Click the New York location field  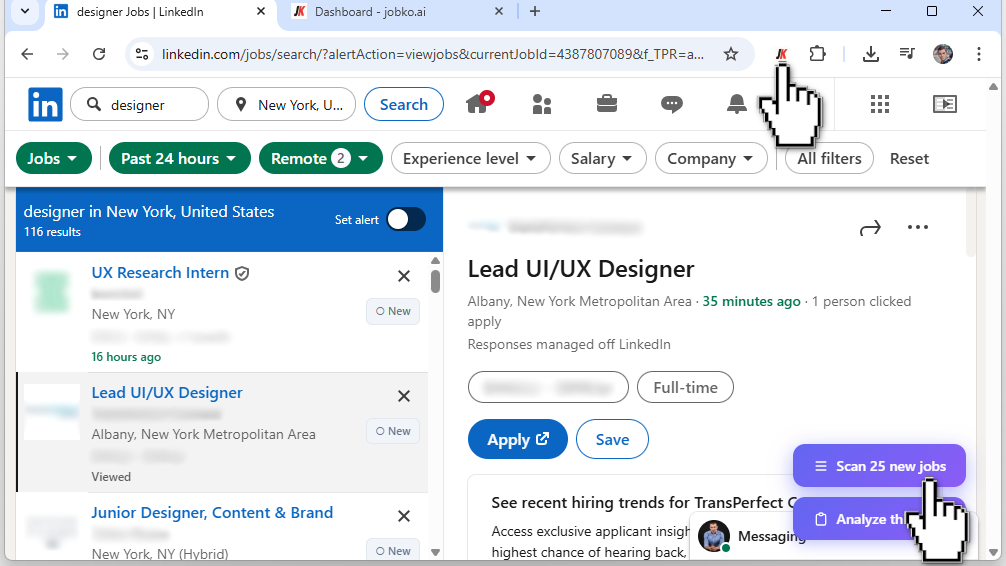tap(286, 105)
